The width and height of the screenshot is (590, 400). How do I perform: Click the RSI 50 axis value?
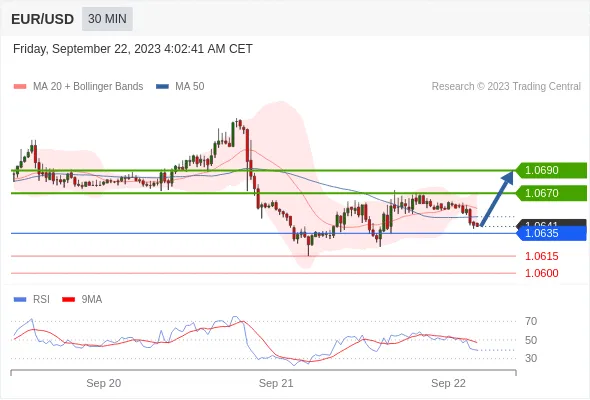click(531, 340)
